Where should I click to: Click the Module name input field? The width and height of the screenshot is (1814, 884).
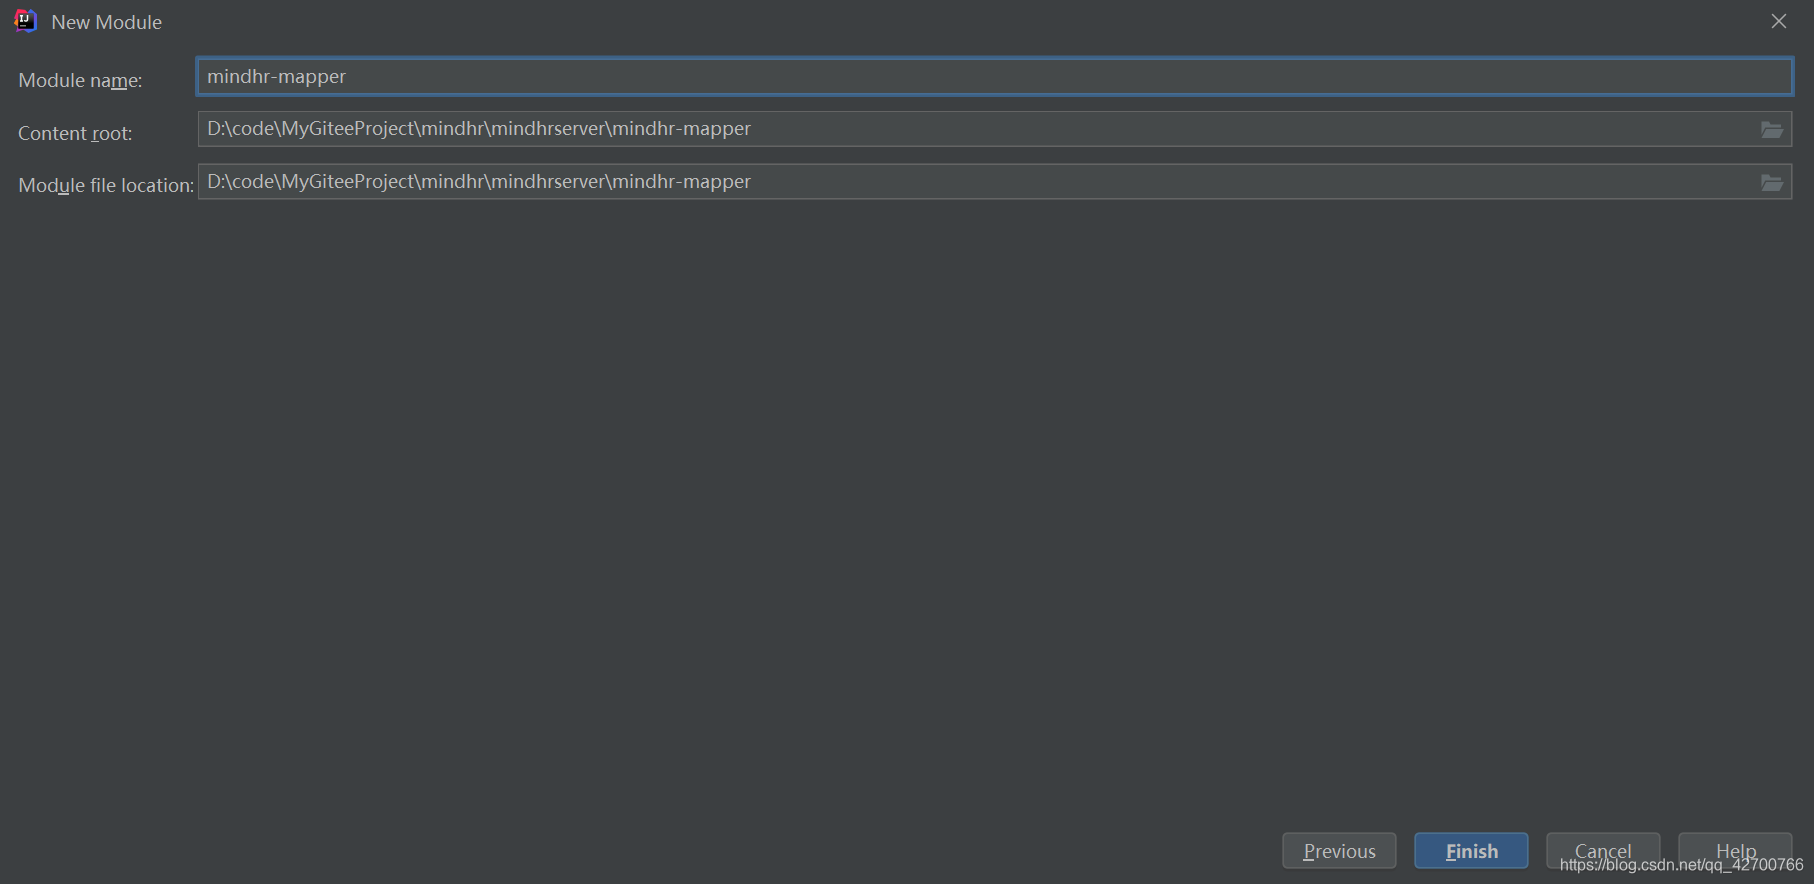point(994,77)
